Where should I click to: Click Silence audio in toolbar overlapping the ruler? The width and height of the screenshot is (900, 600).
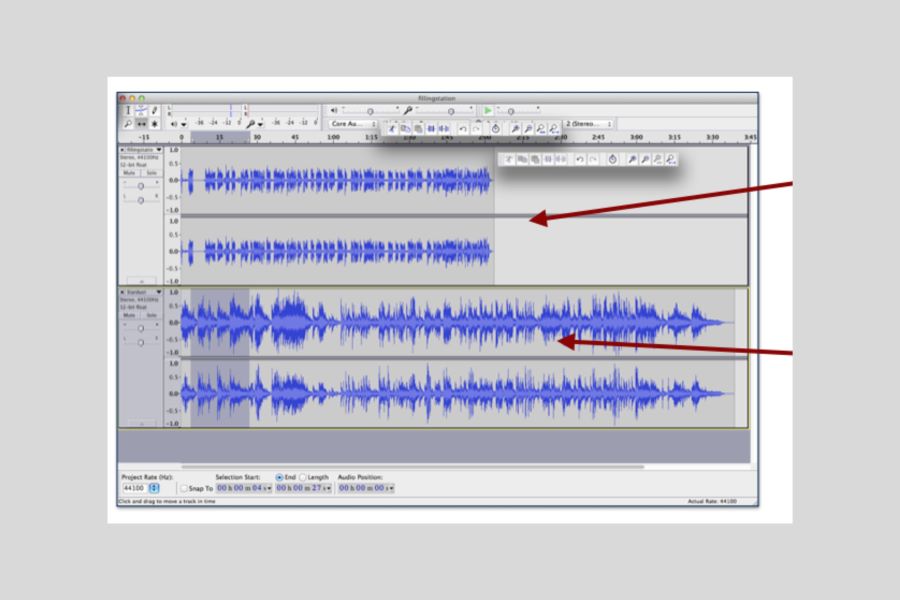(444, 129)
